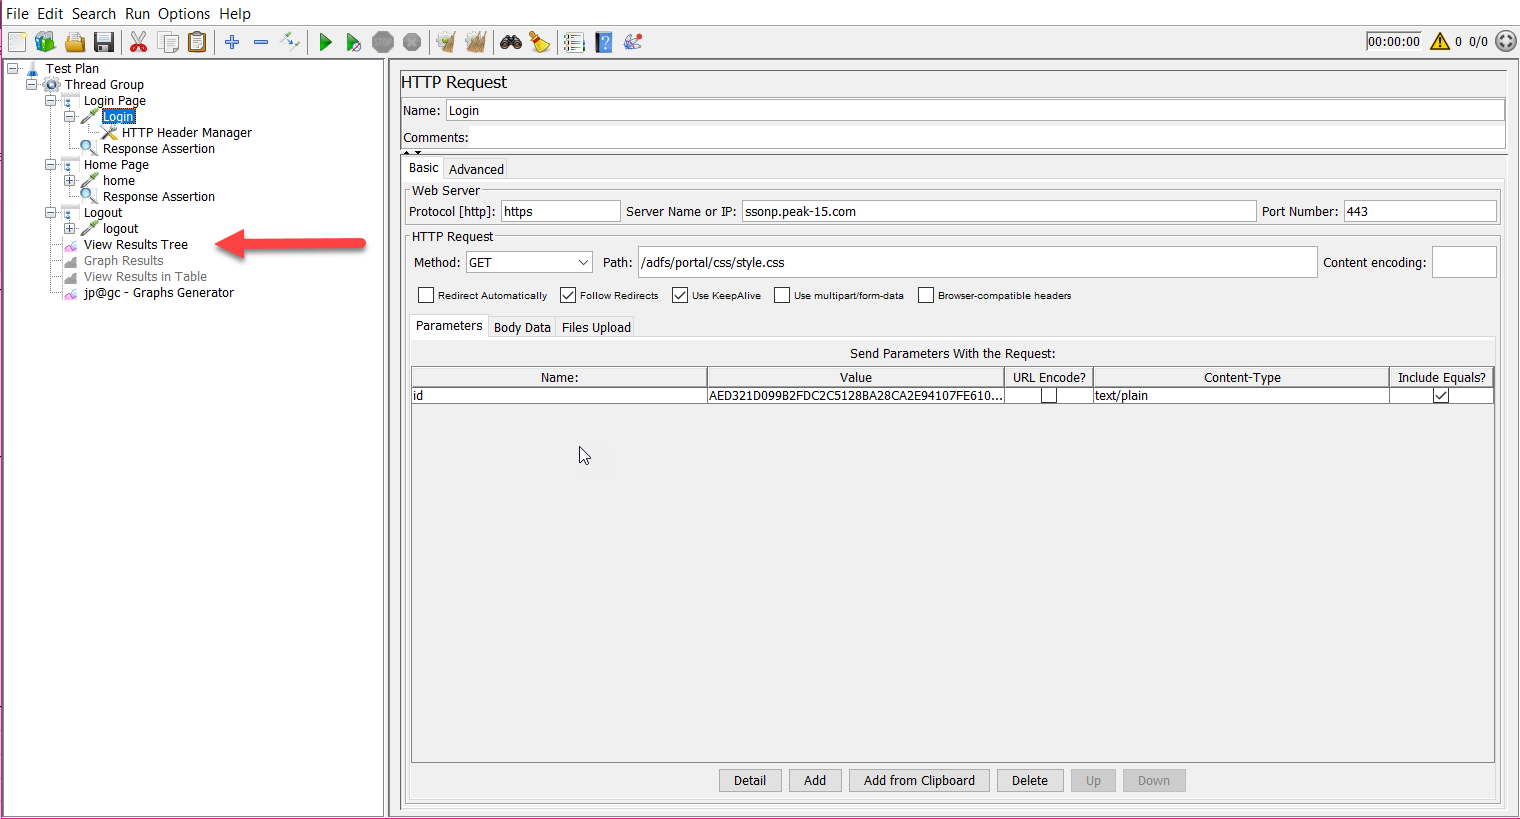
Task: Collapse the Login sampler node
Action: (x=69, y=117)
